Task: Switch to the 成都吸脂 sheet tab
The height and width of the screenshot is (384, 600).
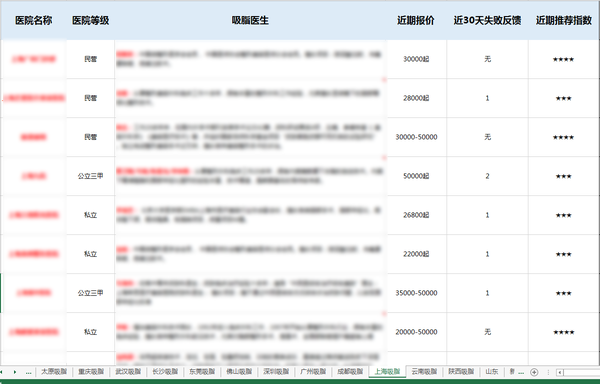Action: click(x=350, y=371)
